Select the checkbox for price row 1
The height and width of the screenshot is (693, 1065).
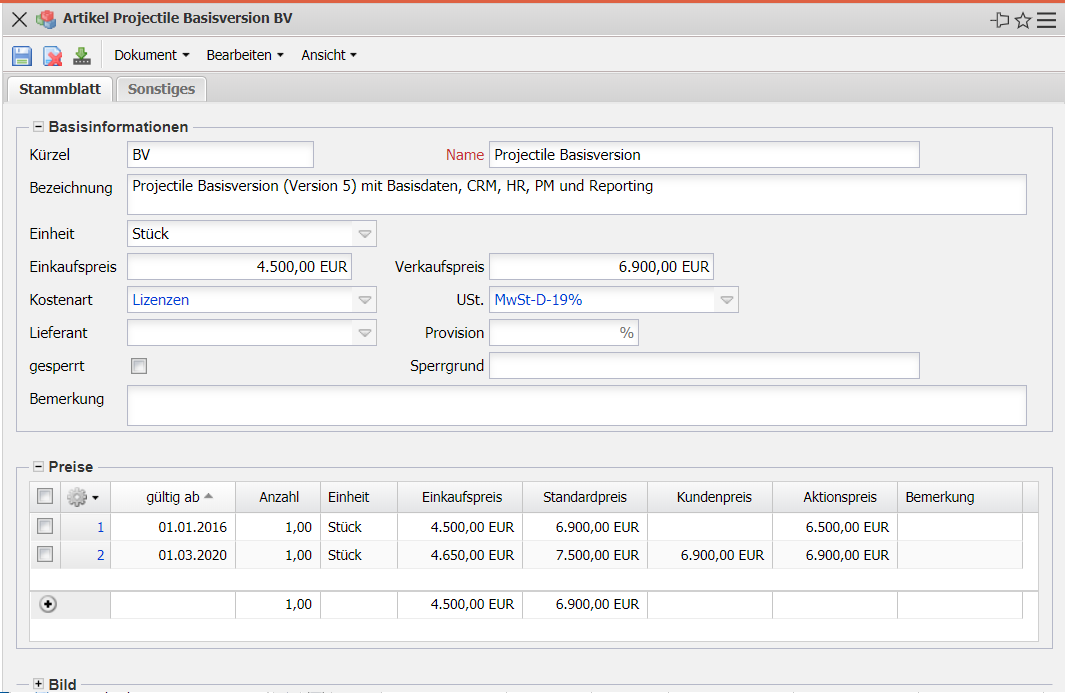point(45,527)
